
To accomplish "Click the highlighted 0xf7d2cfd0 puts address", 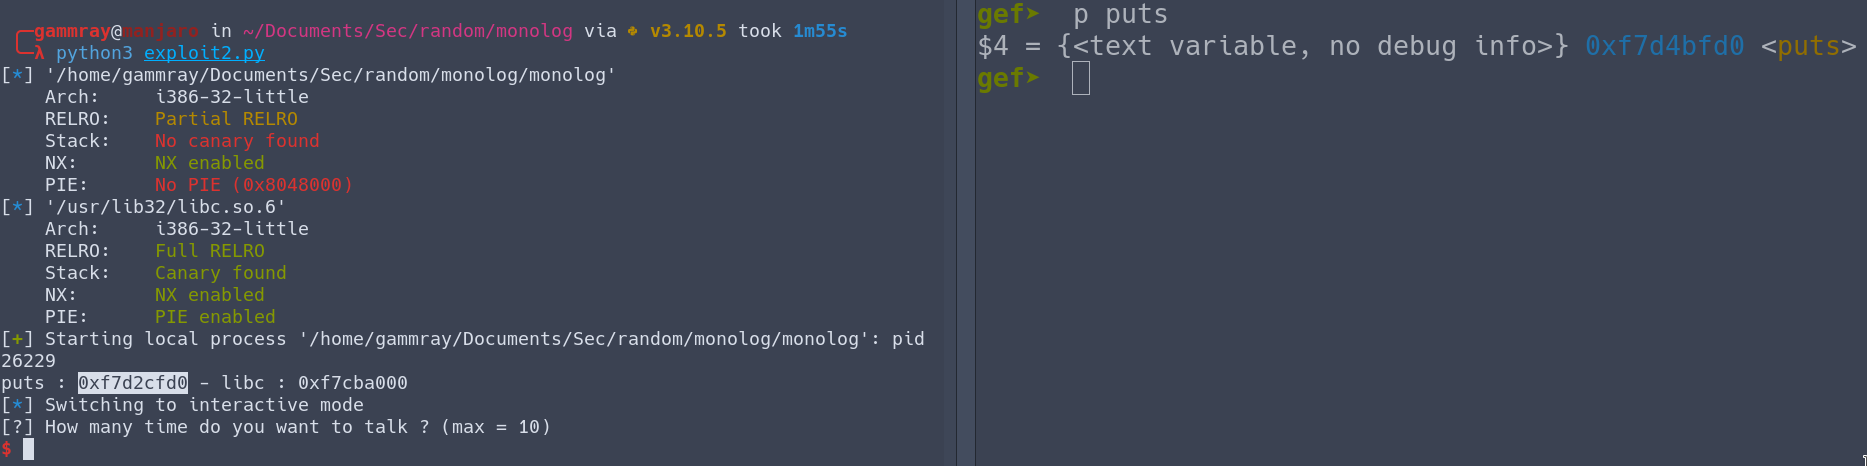I will click(x=133, y=383).
